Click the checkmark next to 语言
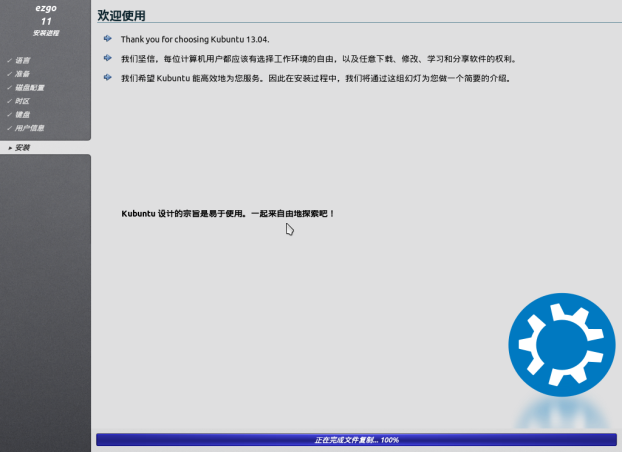The width and height of the screenshot is (622, 452). [9, 61]
